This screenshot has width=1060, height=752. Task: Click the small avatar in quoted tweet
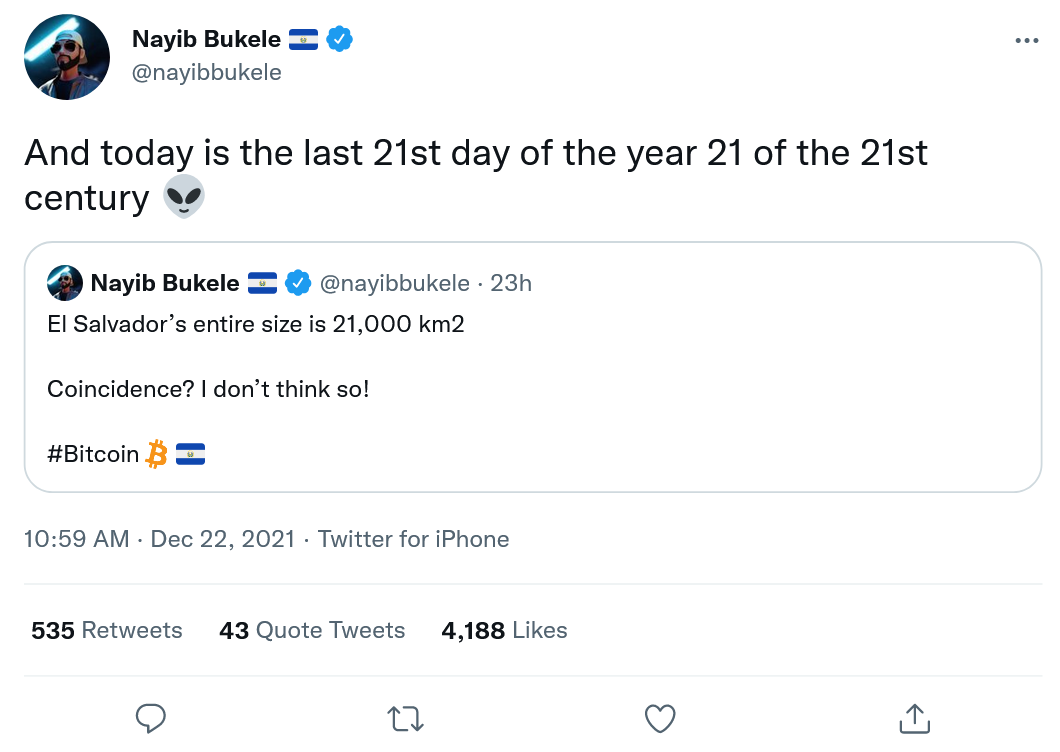point(65,283)
